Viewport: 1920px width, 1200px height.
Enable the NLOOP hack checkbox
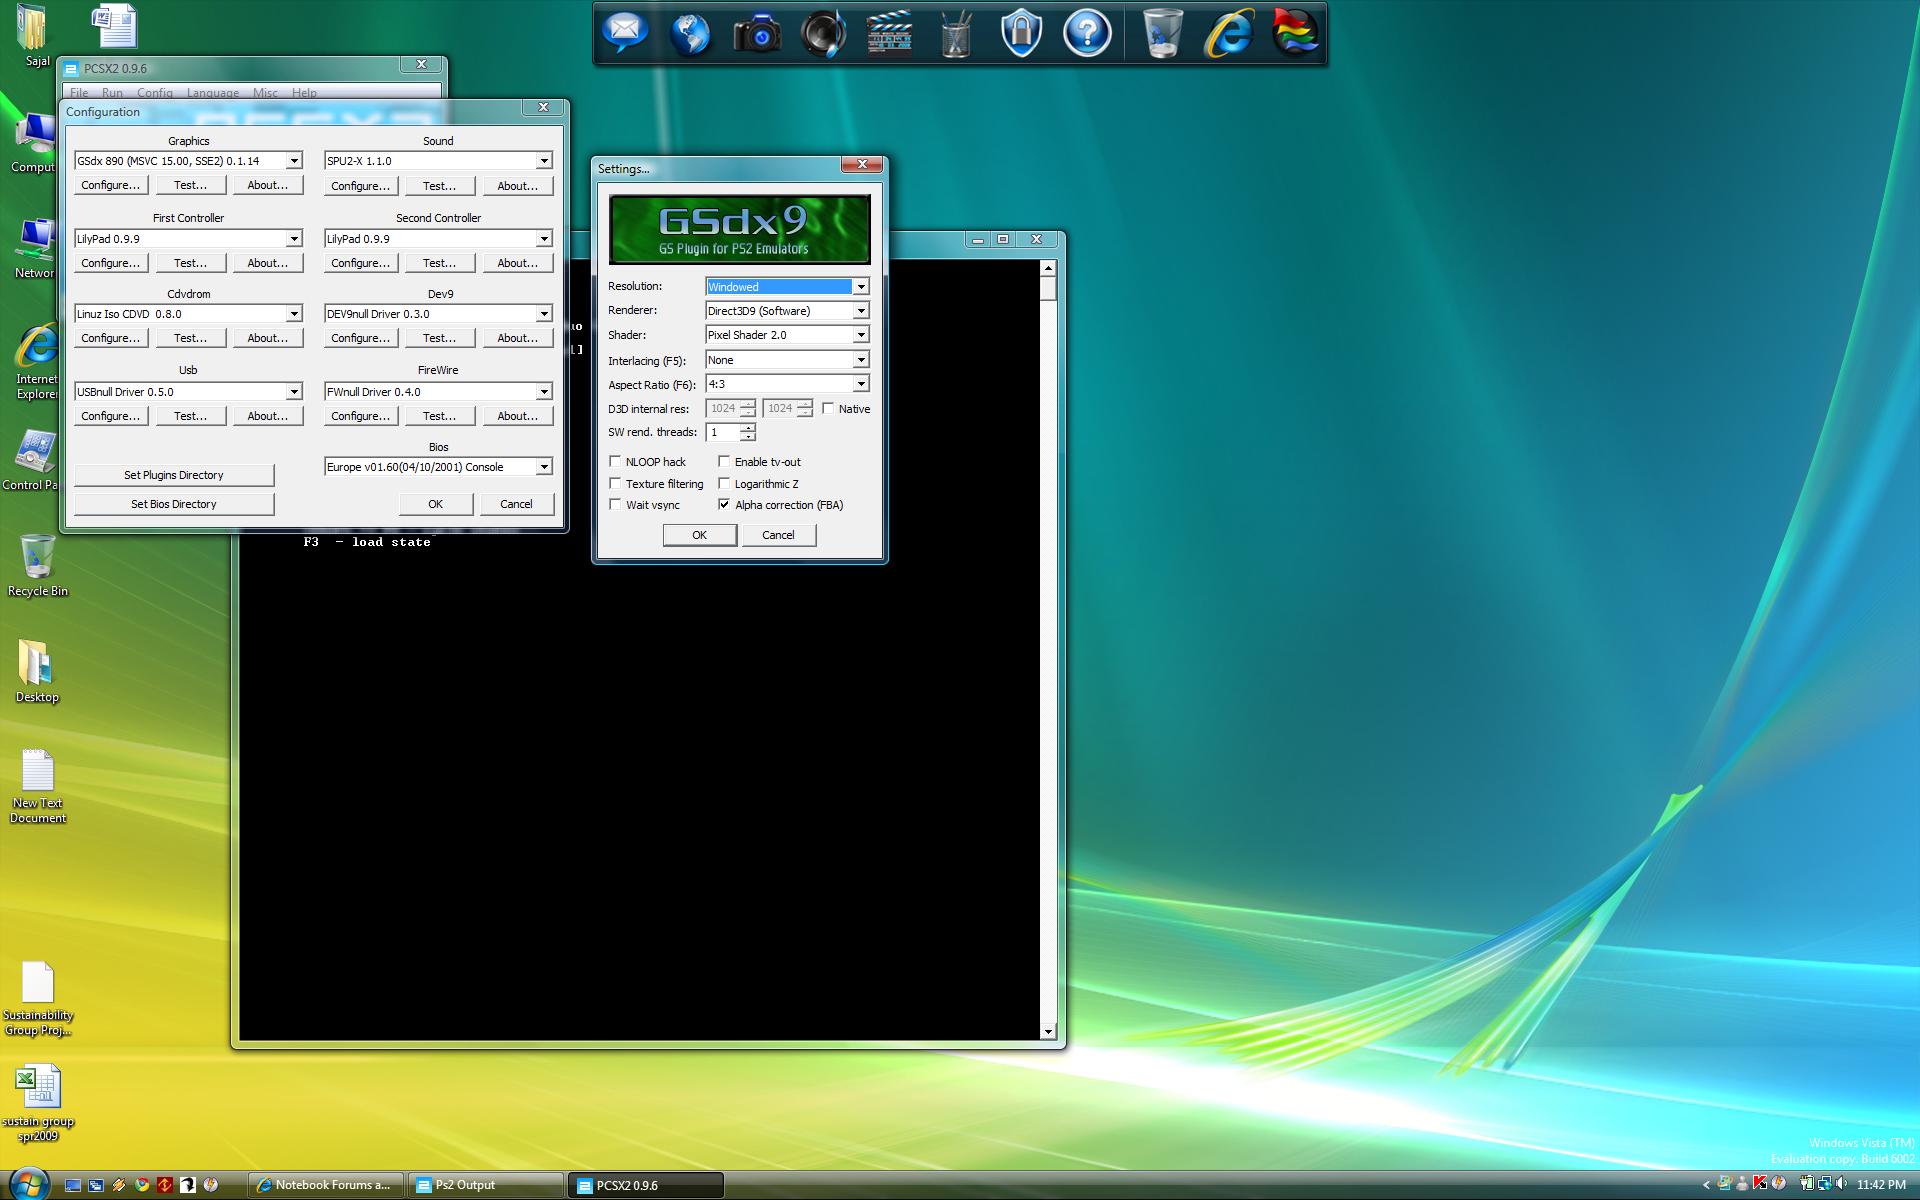click(615, 461)
